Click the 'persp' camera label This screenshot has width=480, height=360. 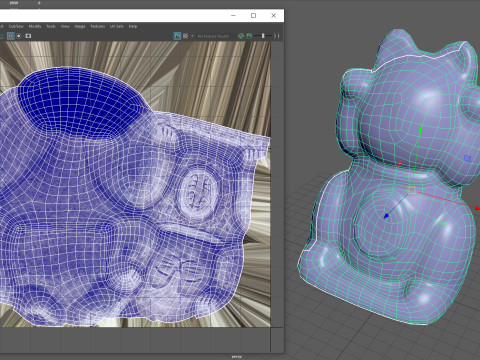point(237,357)
